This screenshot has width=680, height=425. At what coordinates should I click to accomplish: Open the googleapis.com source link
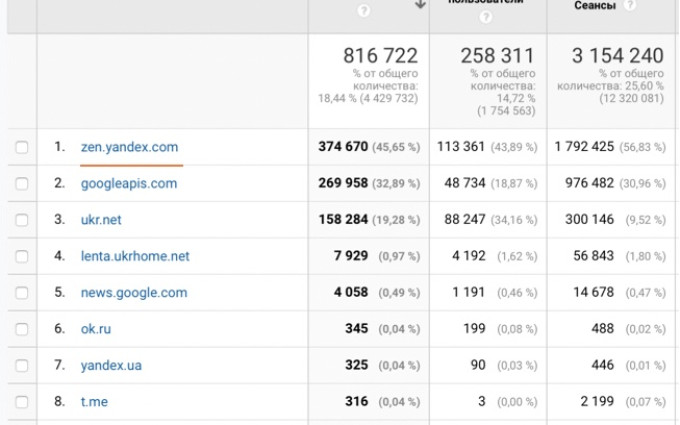(x=129, y=183)
